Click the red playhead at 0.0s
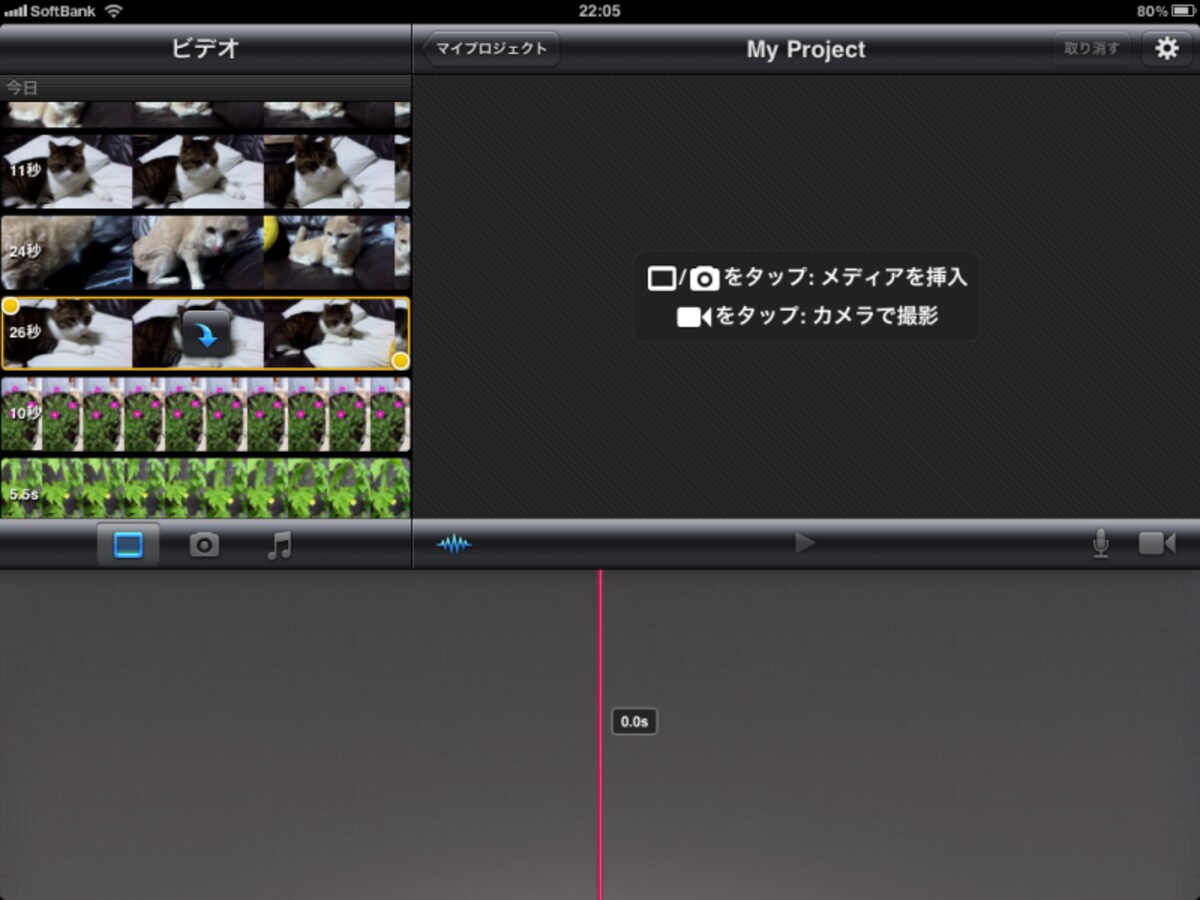This screenshot has height=900, width=1200. pos(600,735)
